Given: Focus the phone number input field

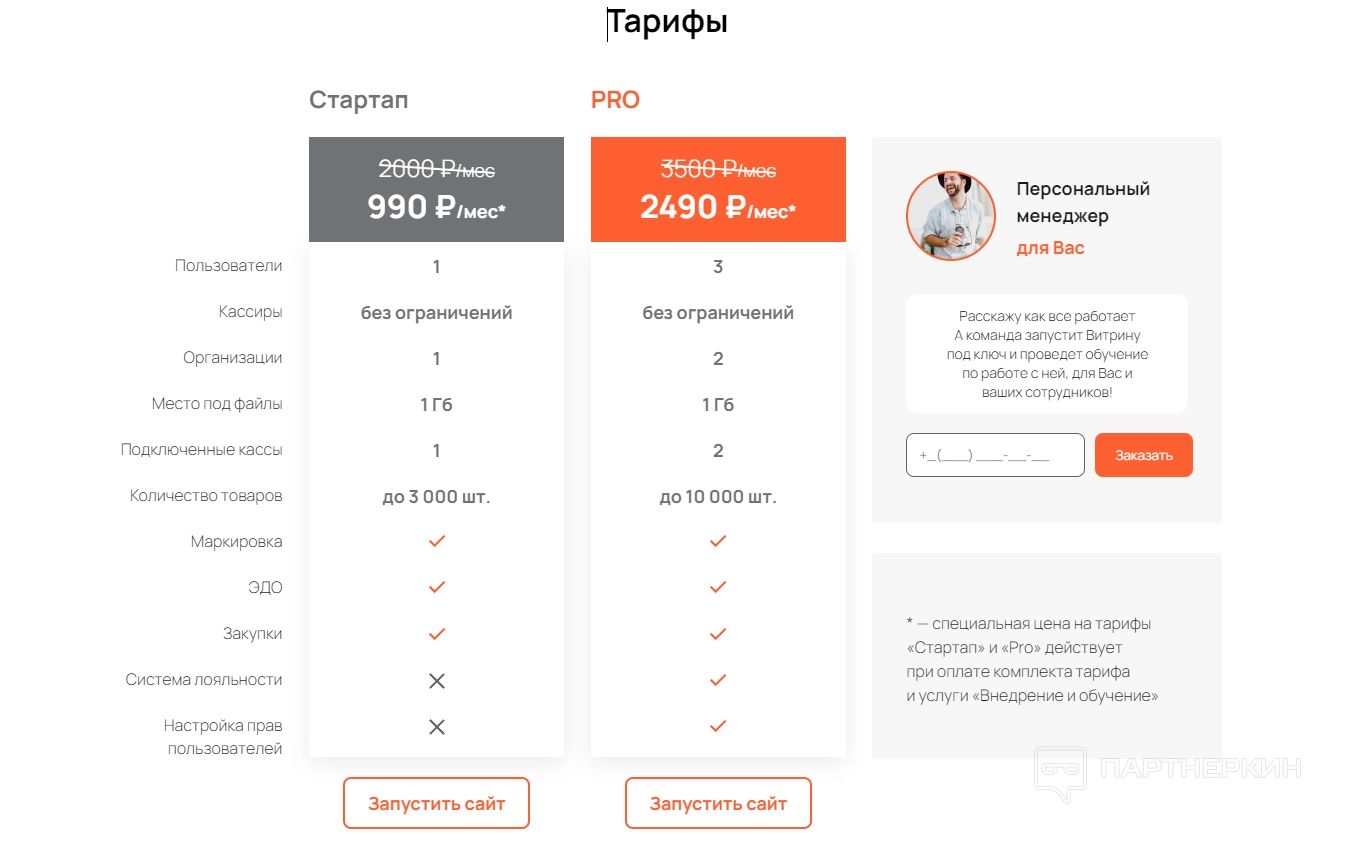Looking at the screenshot, I should point(995,455).
